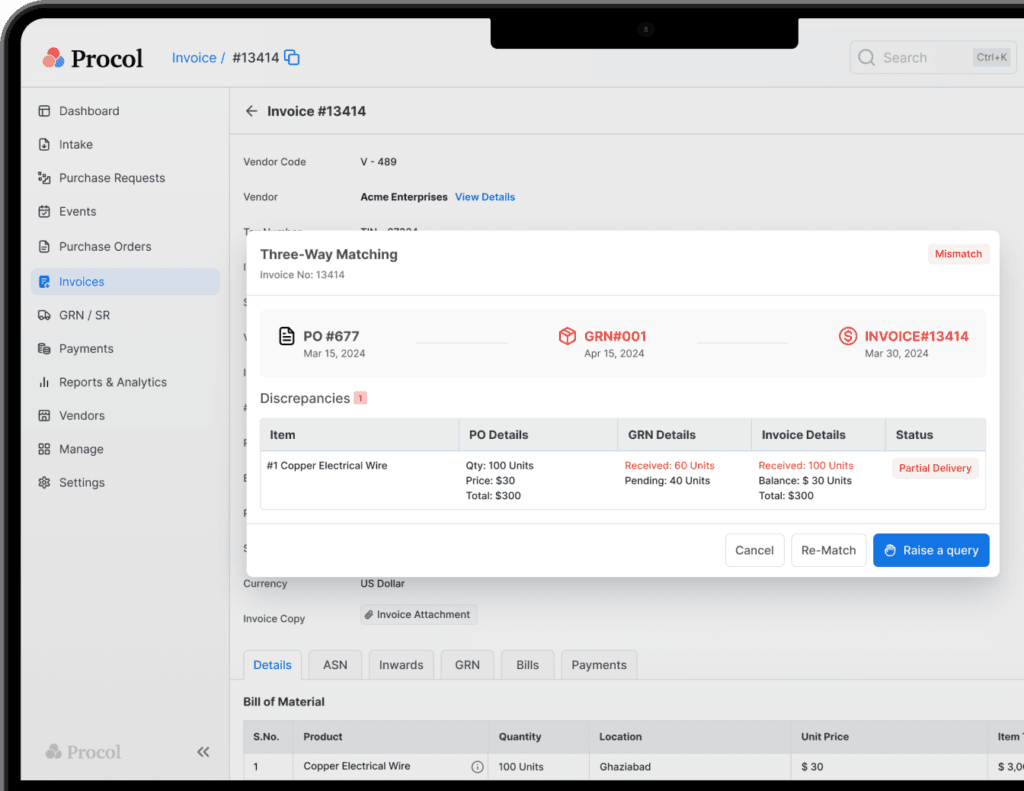
Task: Open Settings from the sidebar
Action: (81, 482)
